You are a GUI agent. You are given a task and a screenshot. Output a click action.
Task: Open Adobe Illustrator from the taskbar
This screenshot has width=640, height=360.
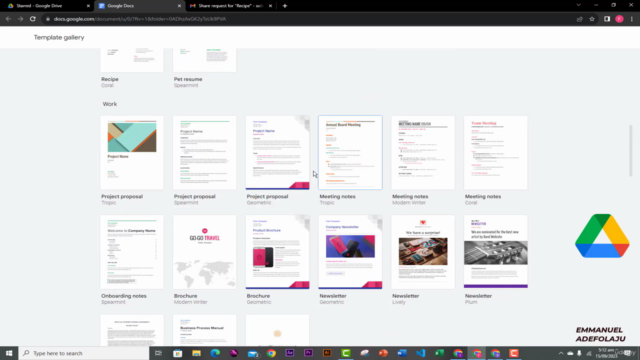(x=327, y=353)
